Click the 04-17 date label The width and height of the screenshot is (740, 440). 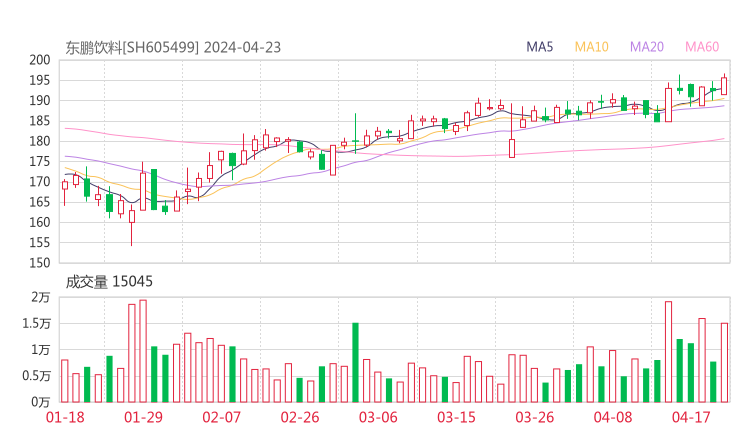691,417
